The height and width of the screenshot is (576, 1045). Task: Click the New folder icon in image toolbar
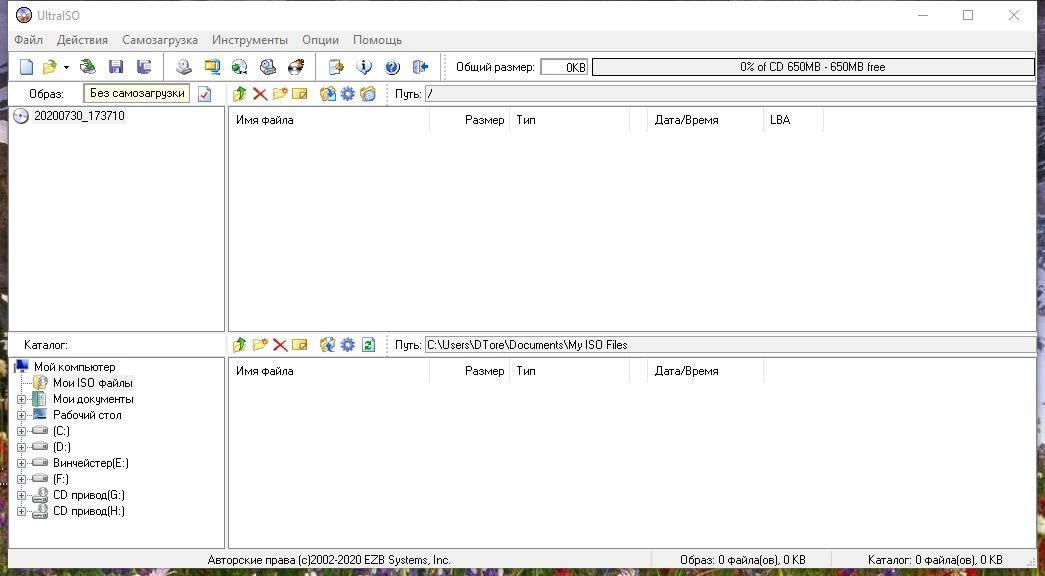point(280,94)
